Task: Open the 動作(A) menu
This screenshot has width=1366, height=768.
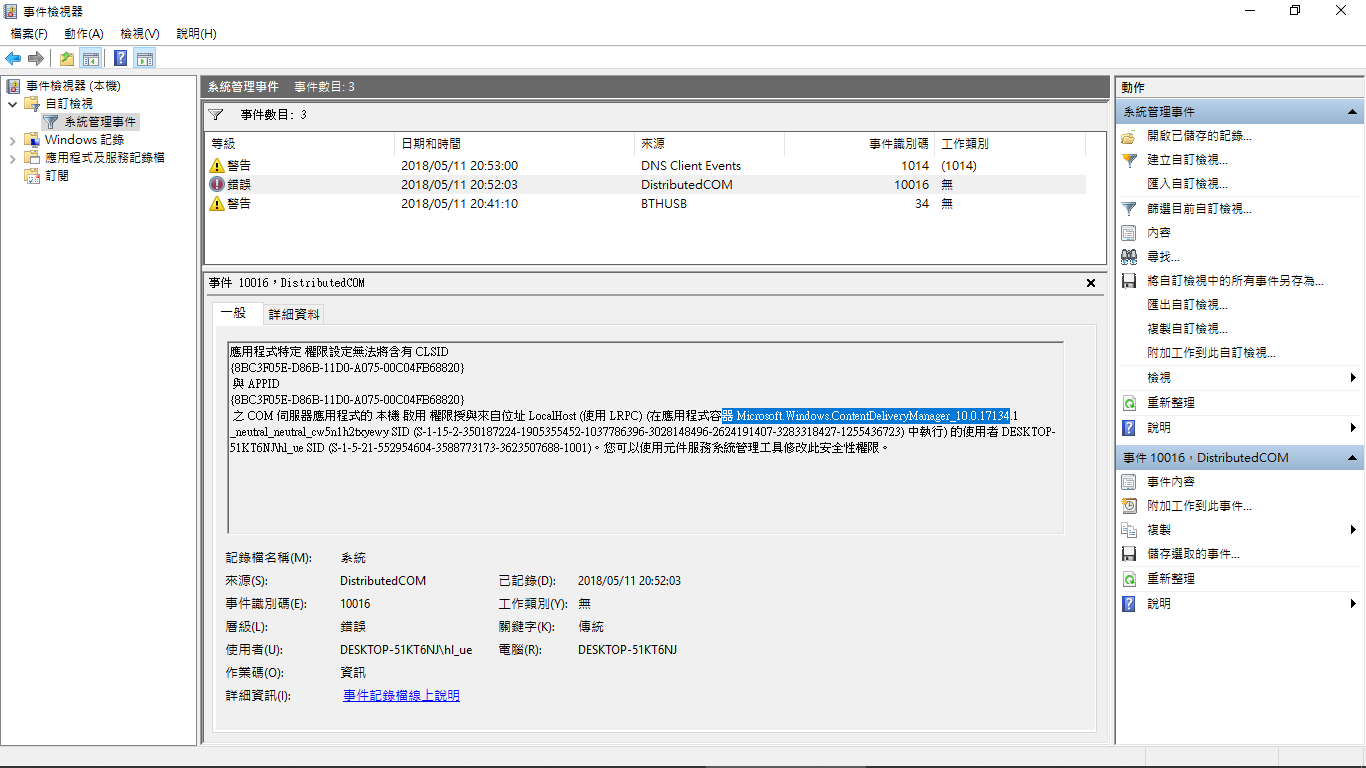Action: 84,34
